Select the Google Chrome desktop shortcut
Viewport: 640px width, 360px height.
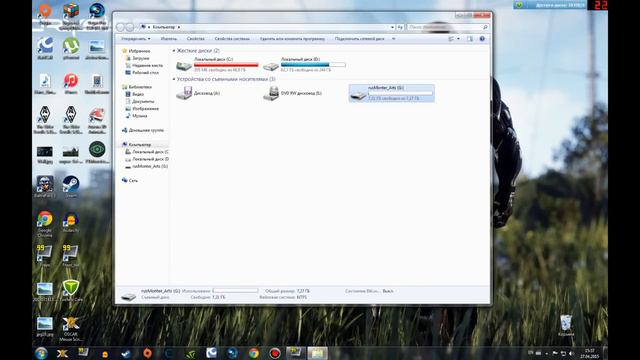45,223
